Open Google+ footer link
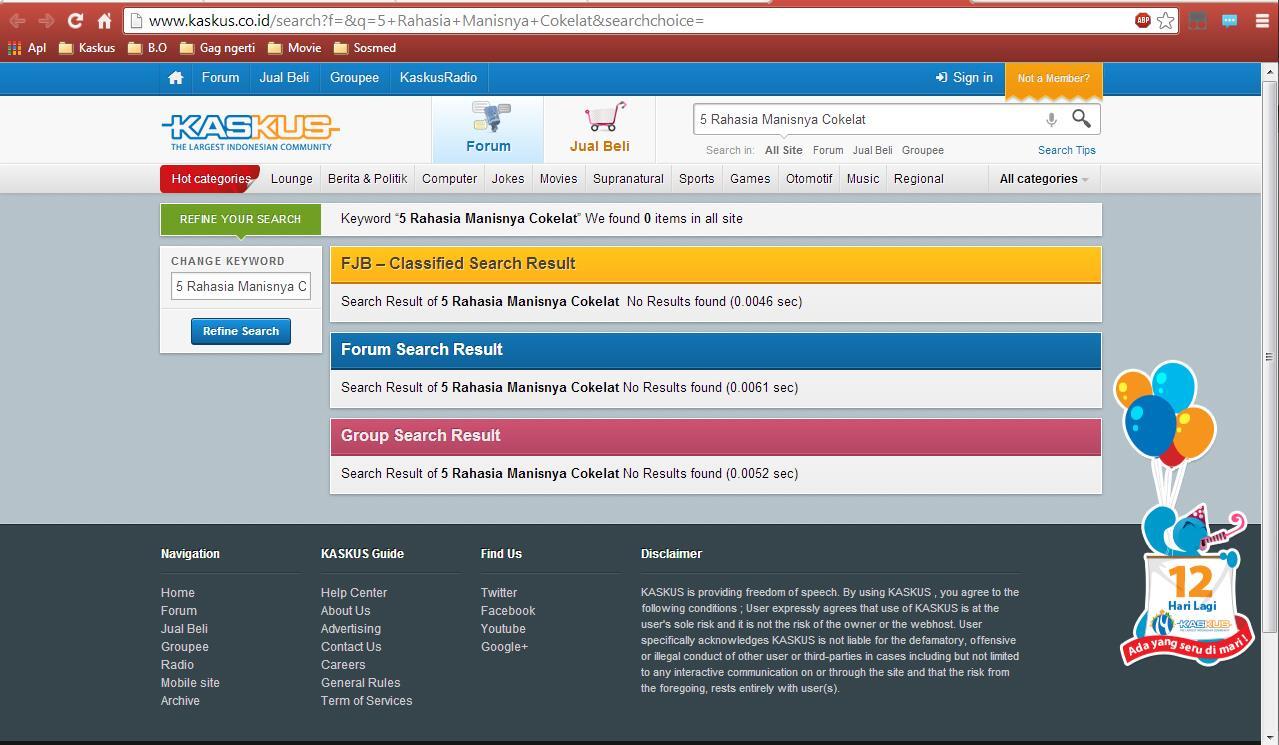The width and height of the screenshot is (1279, 745). coord(504,647)
